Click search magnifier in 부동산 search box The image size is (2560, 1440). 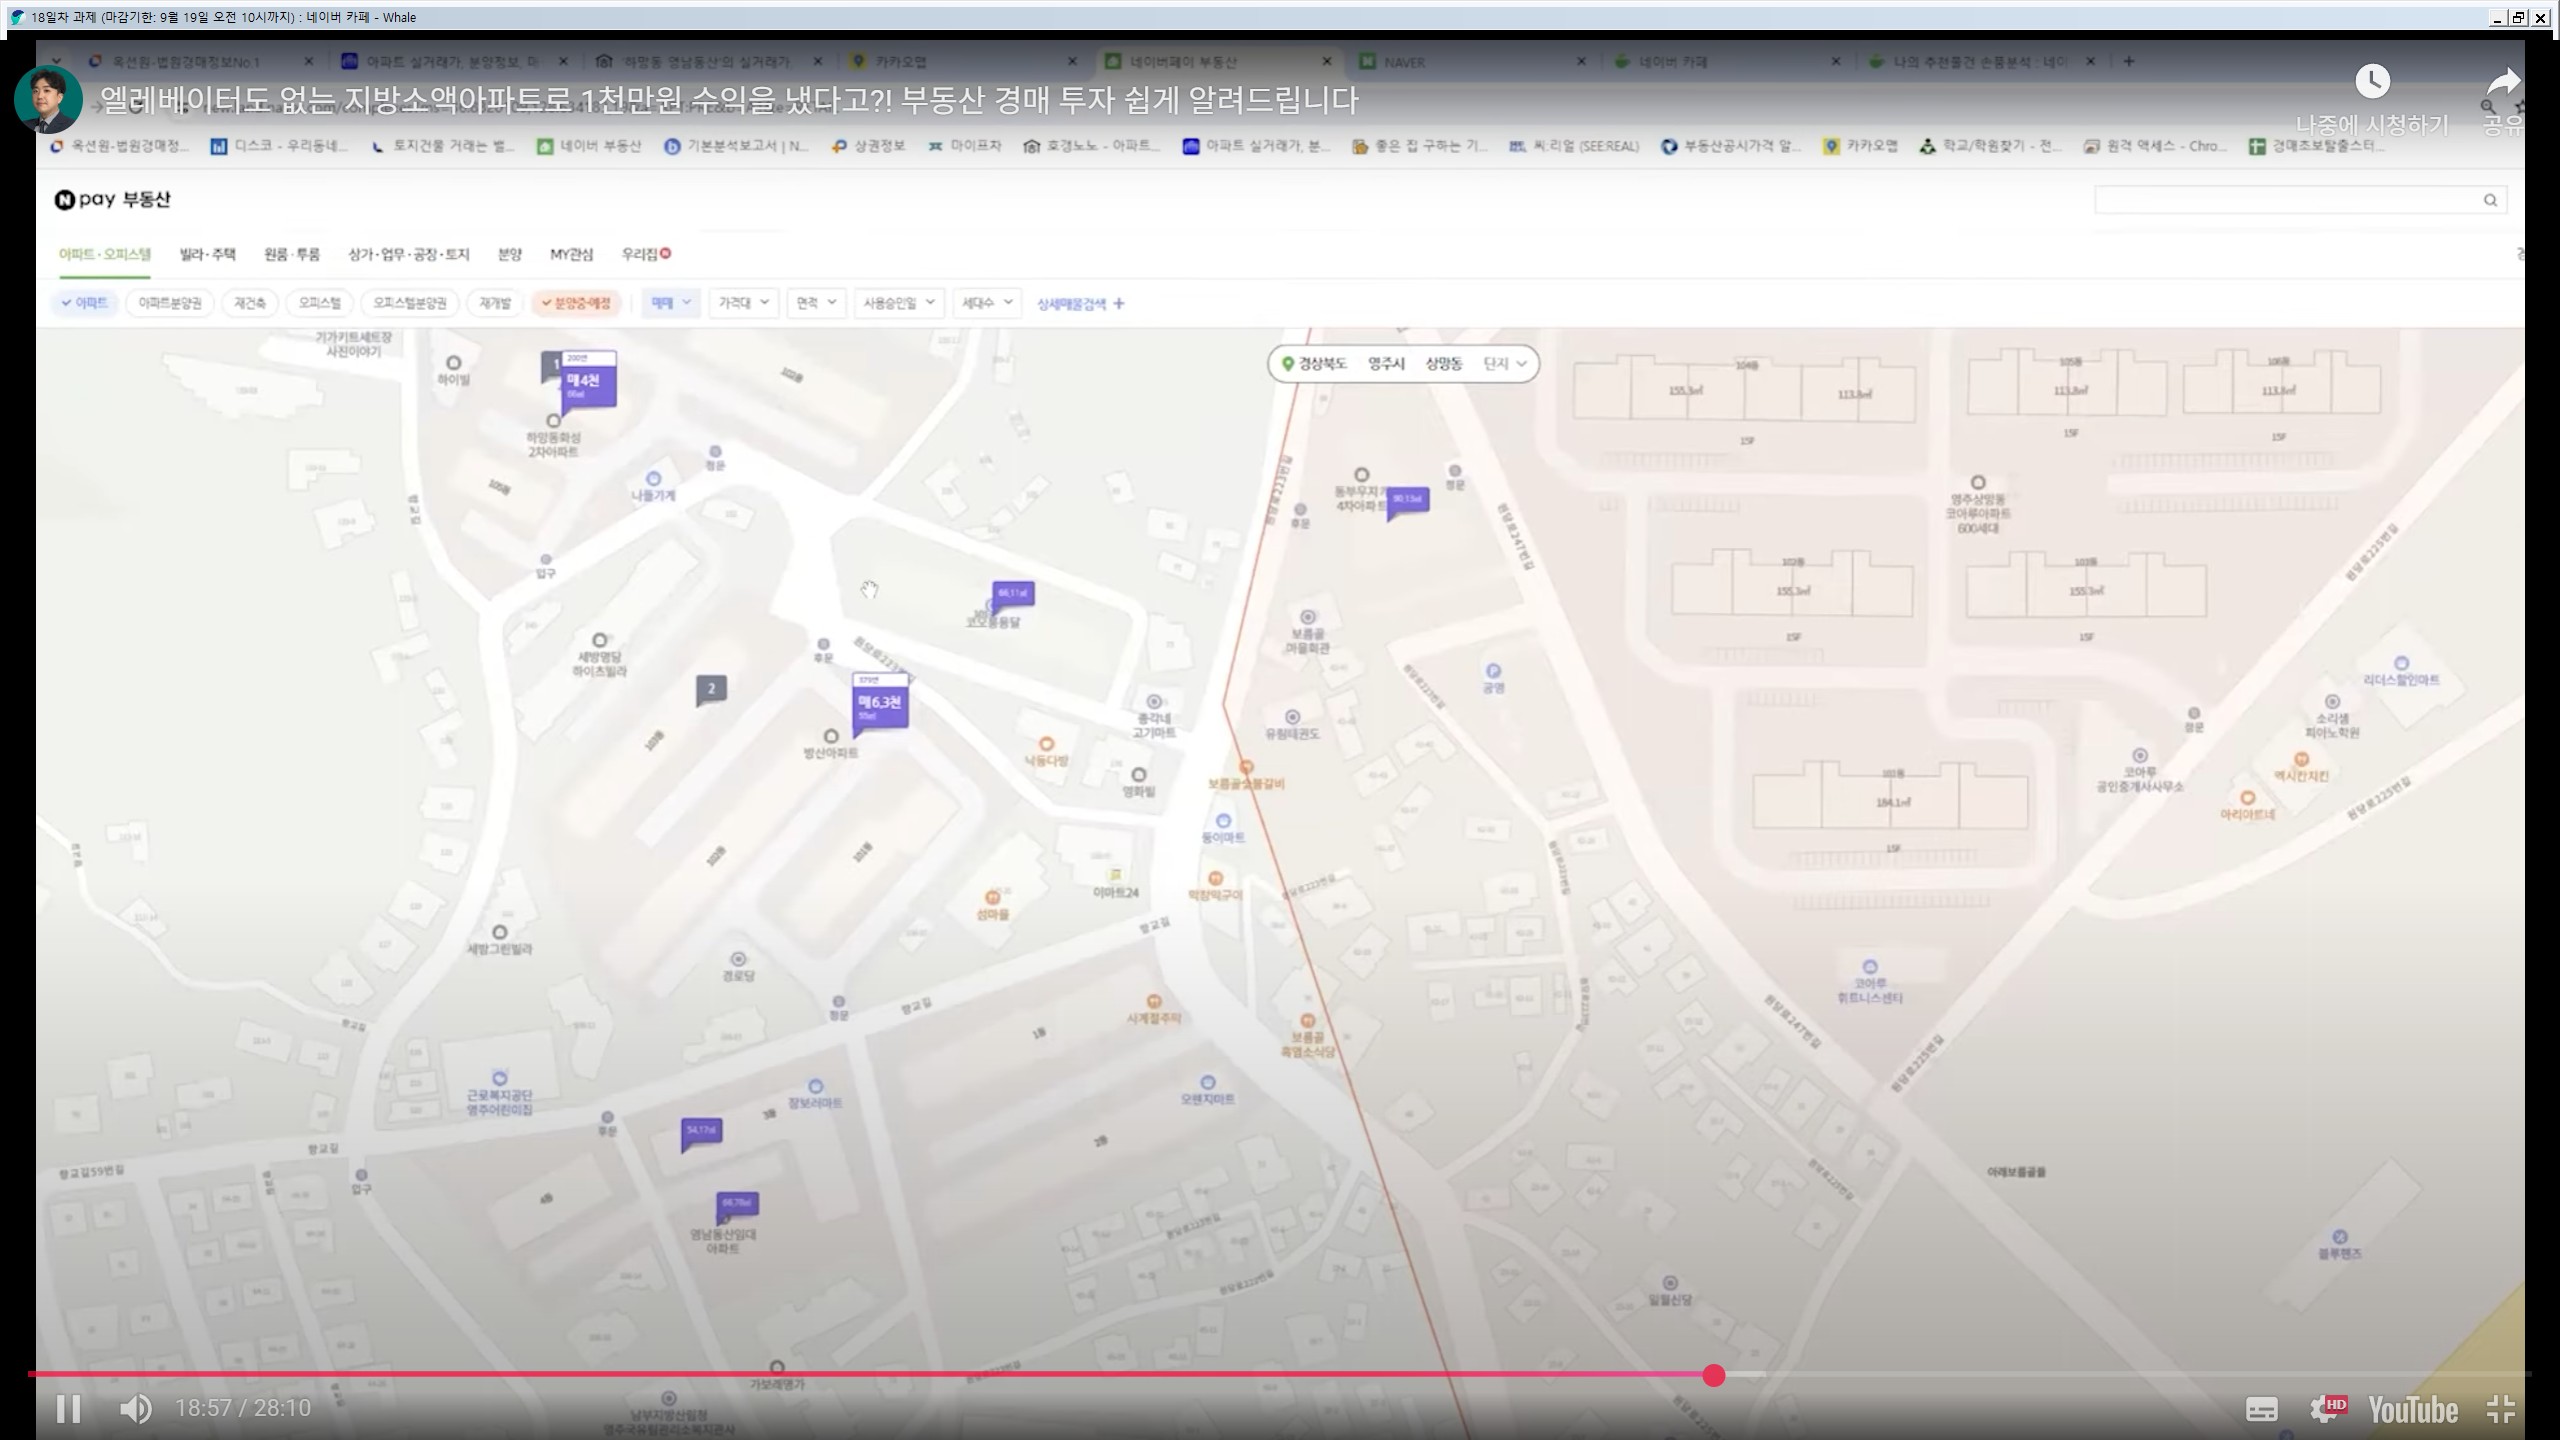(x=2490, y=200)
